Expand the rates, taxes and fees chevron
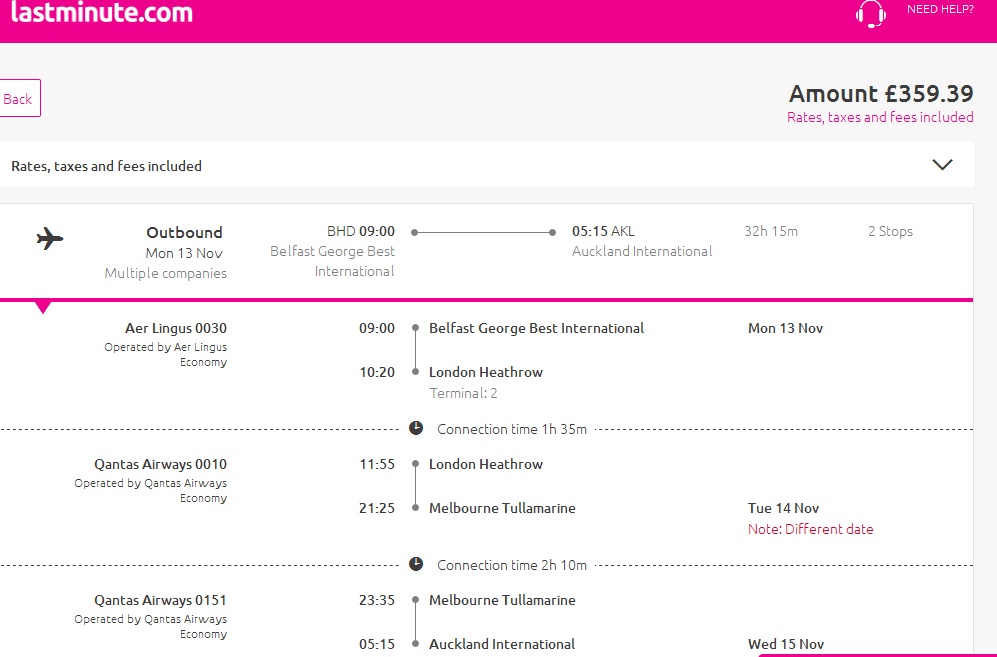This screenshot has height=657, width=997. (942, 165)
